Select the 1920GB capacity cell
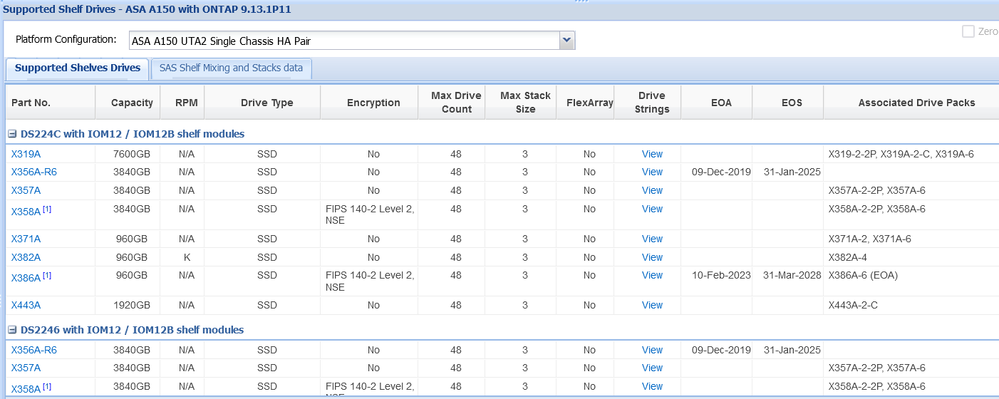 (132, 305)
